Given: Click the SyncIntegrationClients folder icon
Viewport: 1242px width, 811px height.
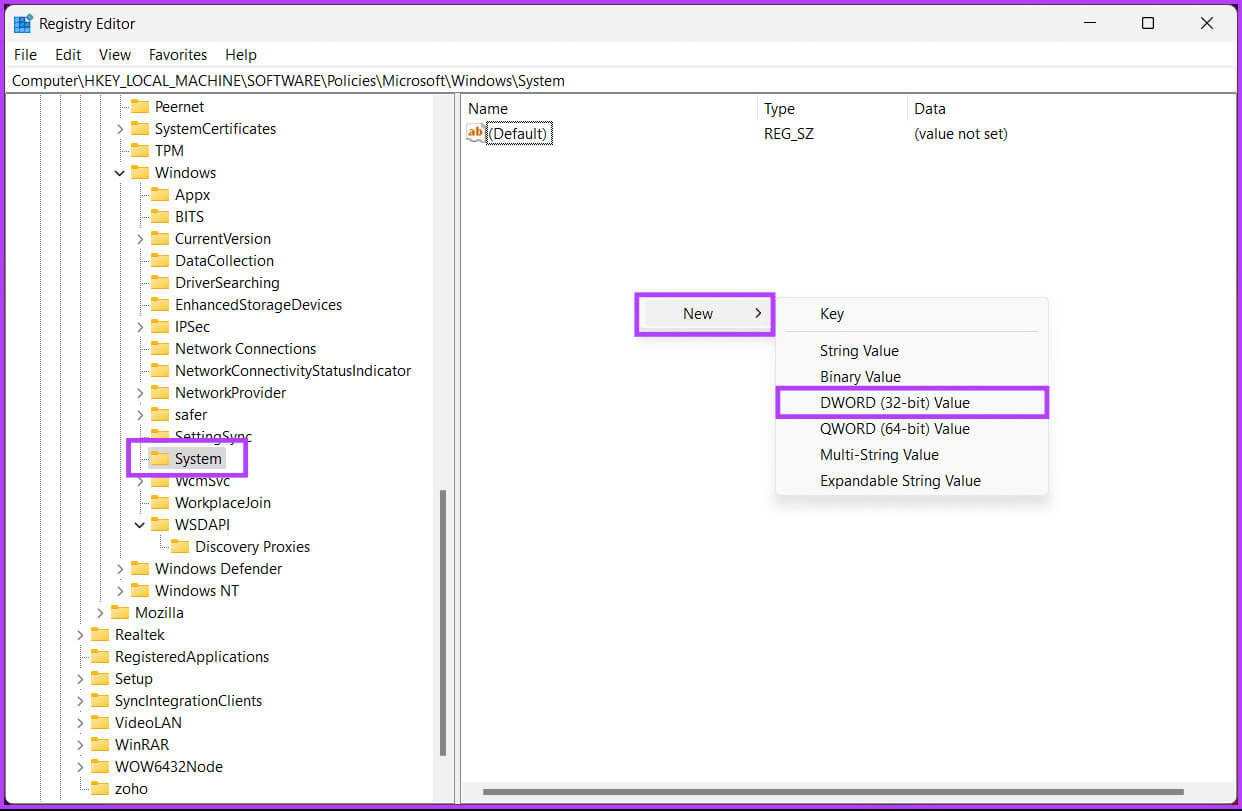Looking at the screenshot, I should point(100,701).
